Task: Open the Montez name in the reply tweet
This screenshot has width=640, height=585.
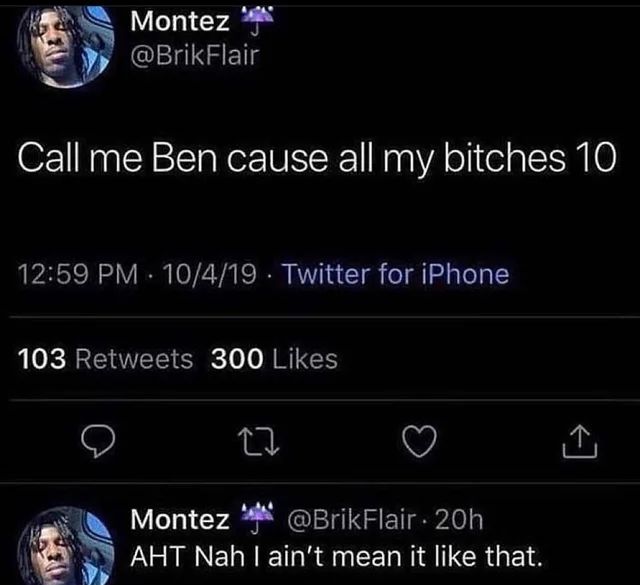Action: (x=180, y=519)
